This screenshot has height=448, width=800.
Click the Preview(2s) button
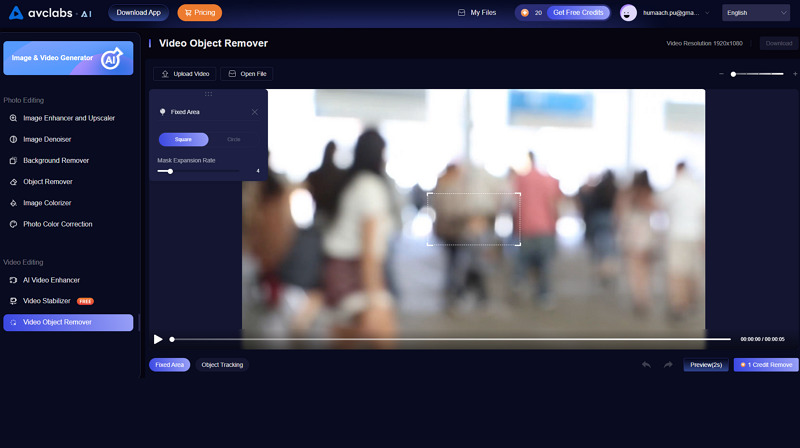[706, 365]
